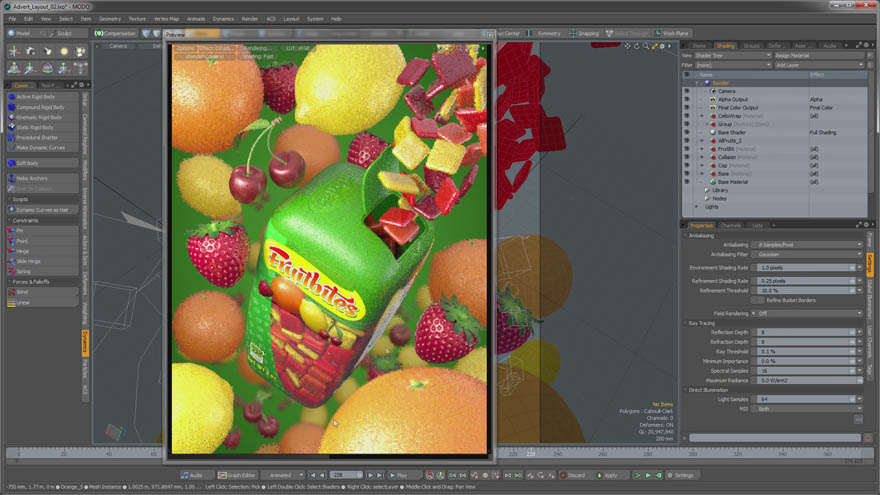Open the Render menu

click(x=250, y=19)
